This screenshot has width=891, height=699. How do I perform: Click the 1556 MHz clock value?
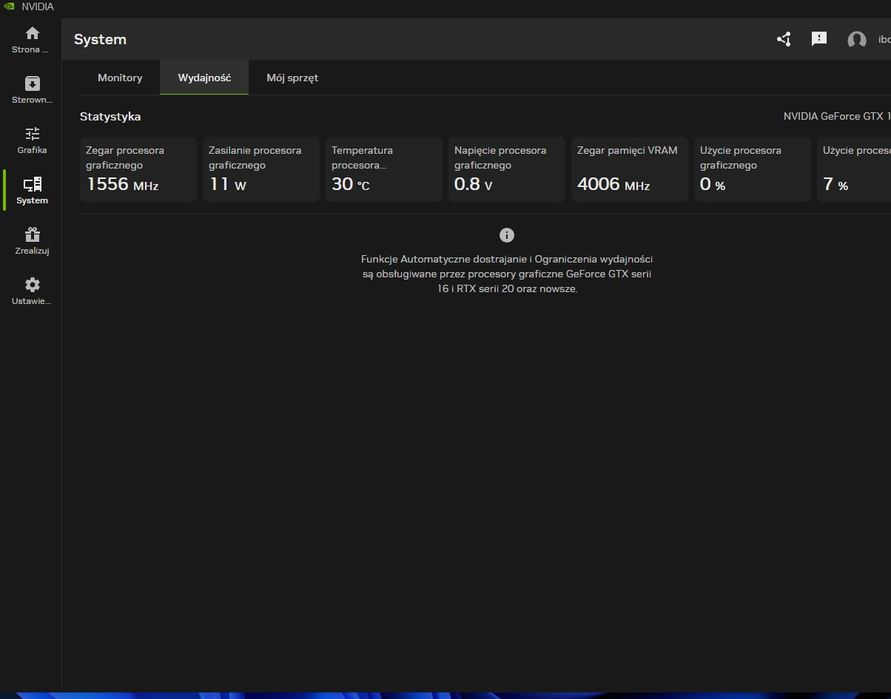(122, 184)
